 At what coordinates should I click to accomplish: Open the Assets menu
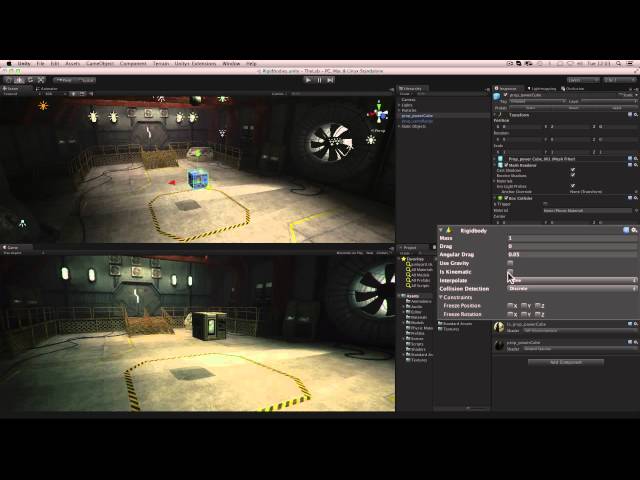click(x=73, y=64)
